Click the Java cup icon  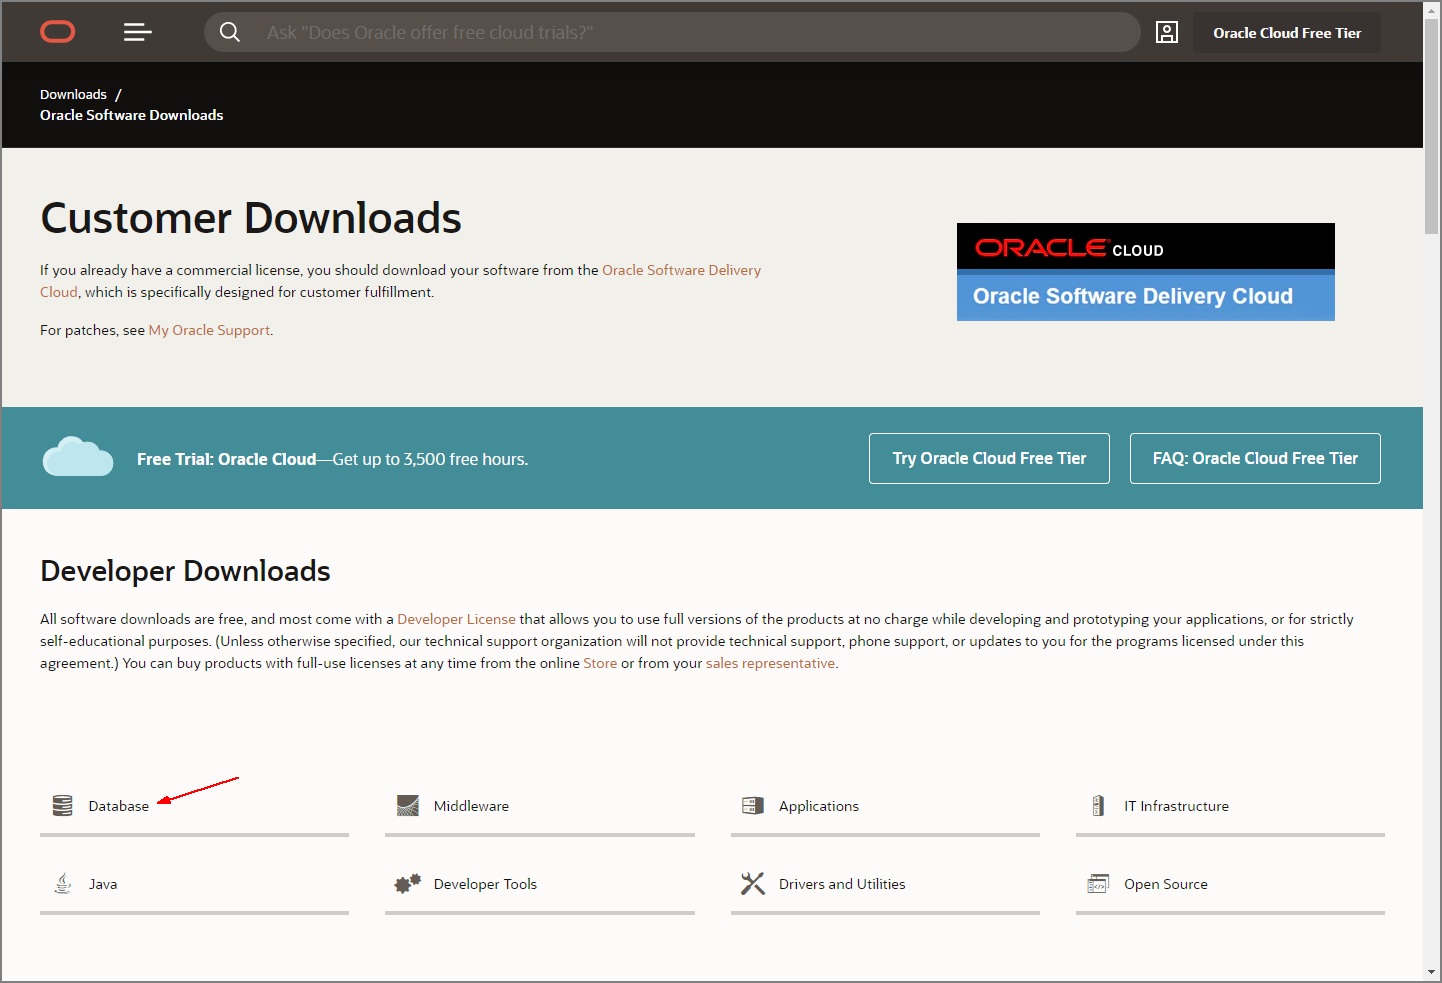62,883
